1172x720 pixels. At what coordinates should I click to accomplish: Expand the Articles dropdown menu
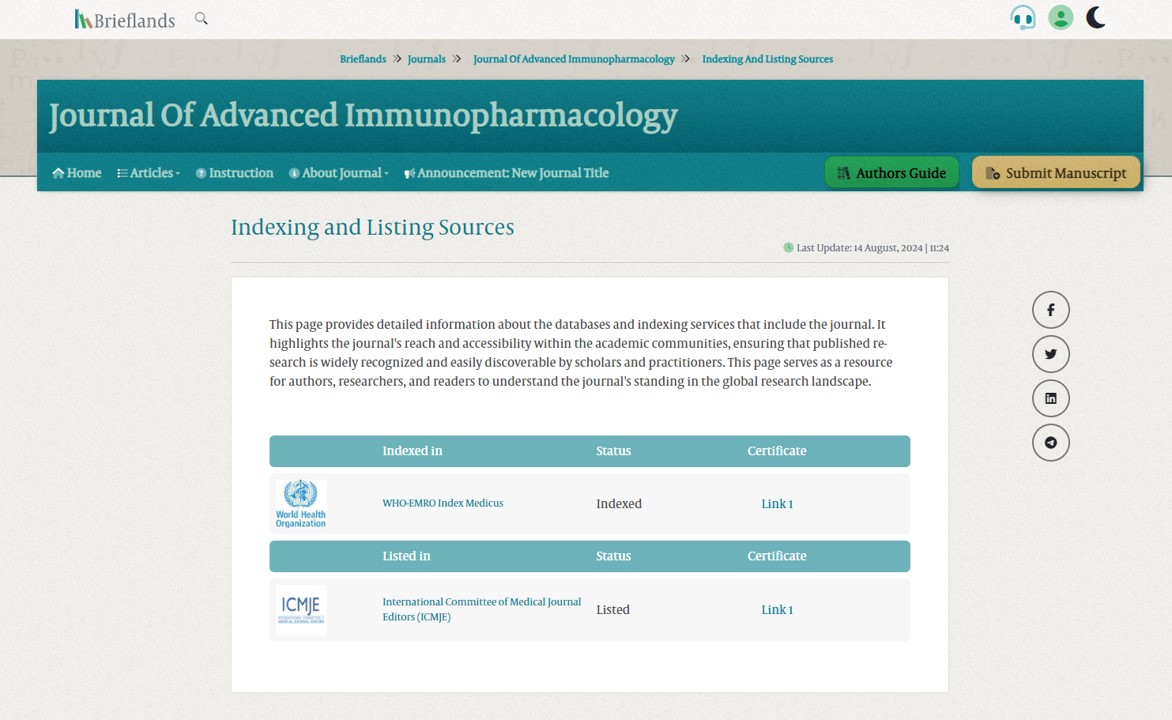pos(149,173)
